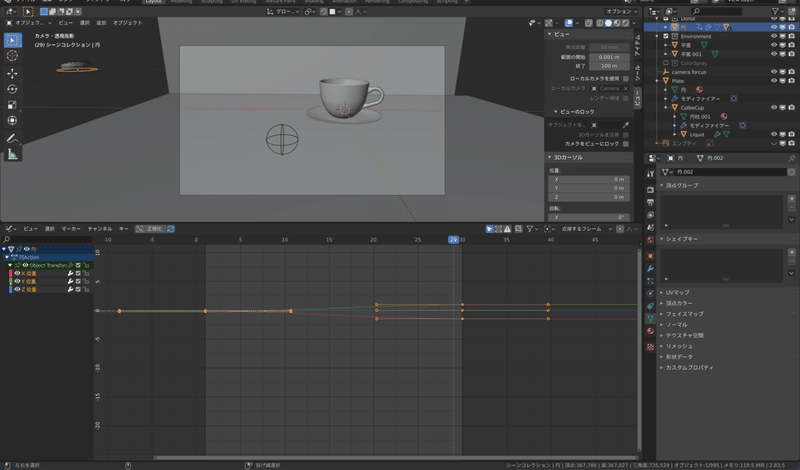Select the 3D Cursor tool
This screenshot has width=800, height=470.
(x=12, y=56)
